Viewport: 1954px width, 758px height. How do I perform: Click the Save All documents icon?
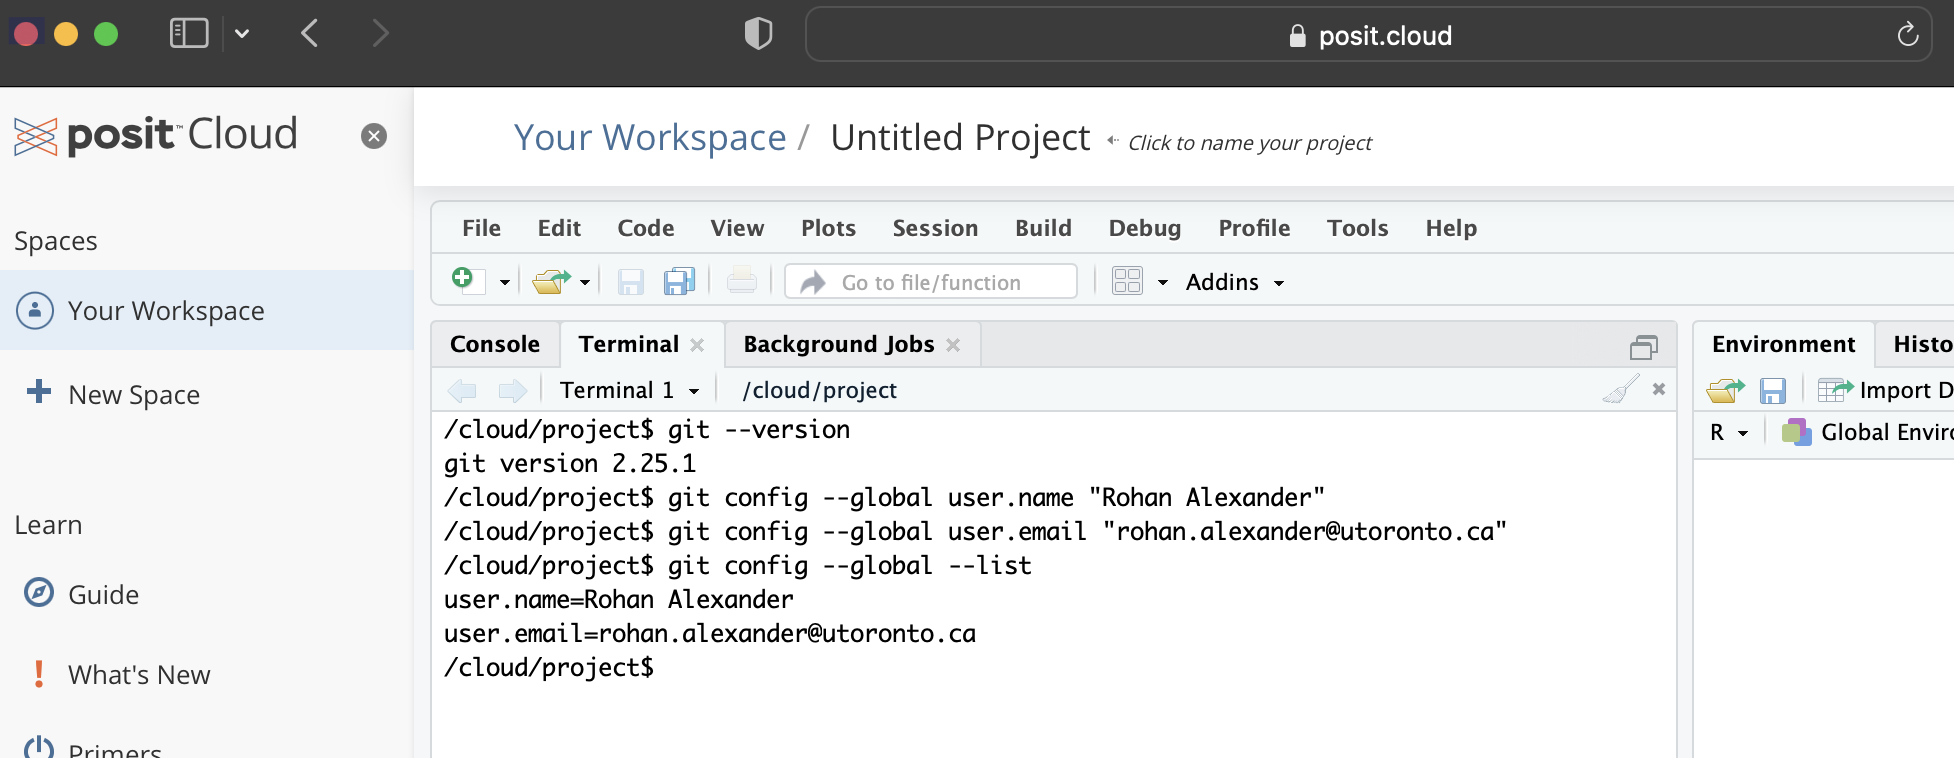pos(679,282)
